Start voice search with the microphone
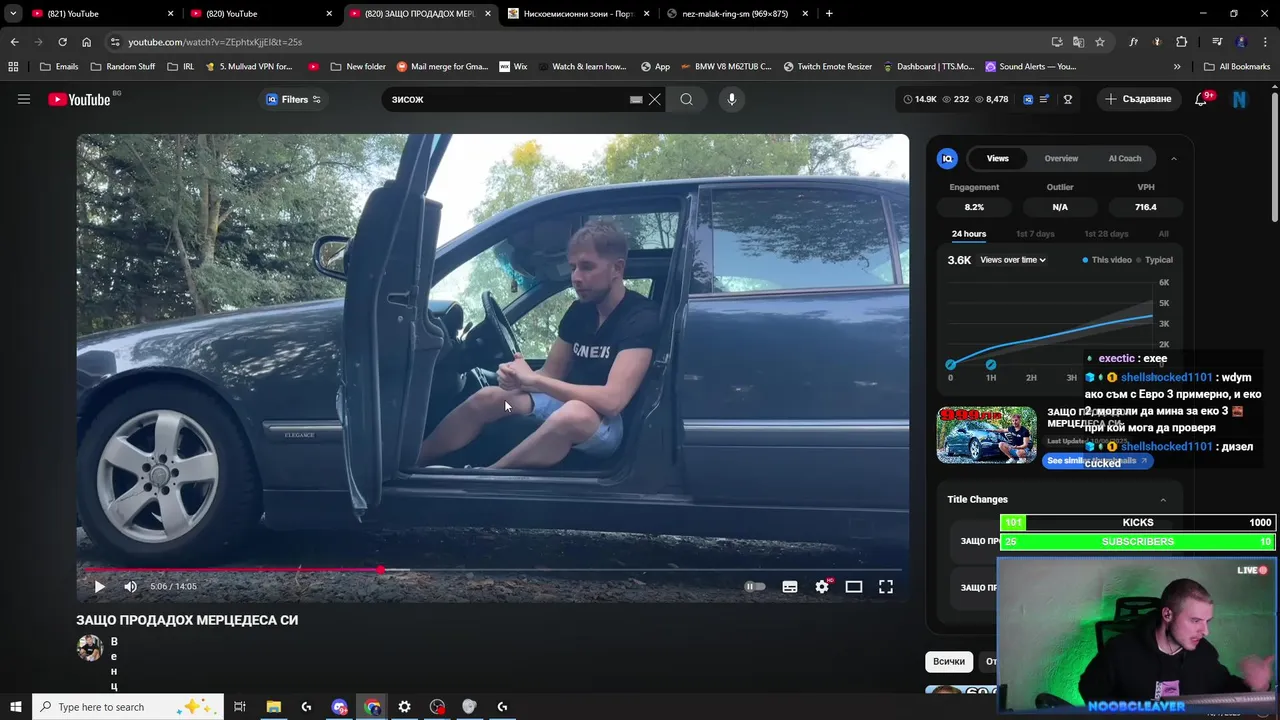Image resolution: width=1280 pixels, height=720 pixels. click(731, 99)
